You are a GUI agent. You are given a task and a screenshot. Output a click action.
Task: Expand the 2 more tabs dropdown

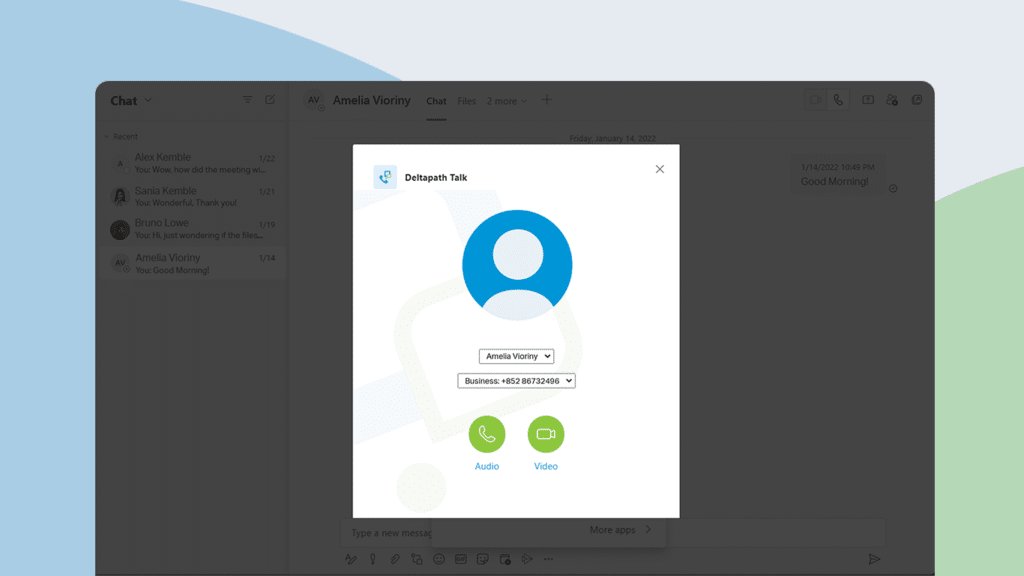pyautogui.click(x=507, y=101)
